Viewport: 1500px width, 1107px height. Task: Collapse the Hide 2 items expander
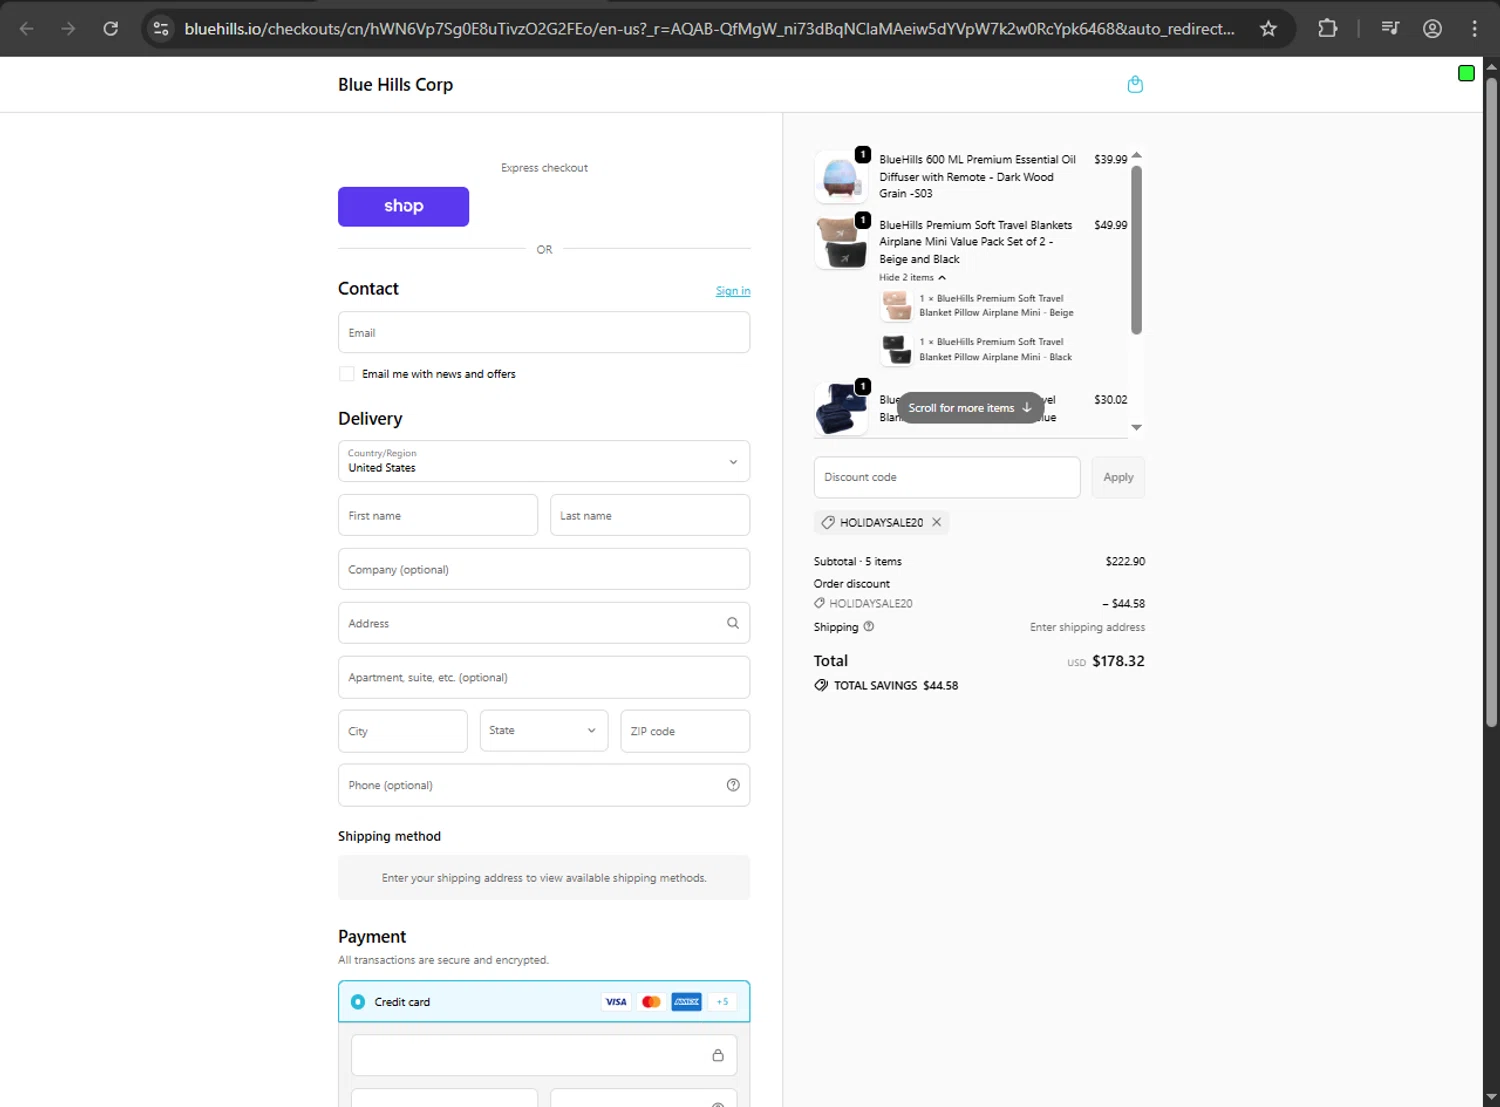pos(912,278)
